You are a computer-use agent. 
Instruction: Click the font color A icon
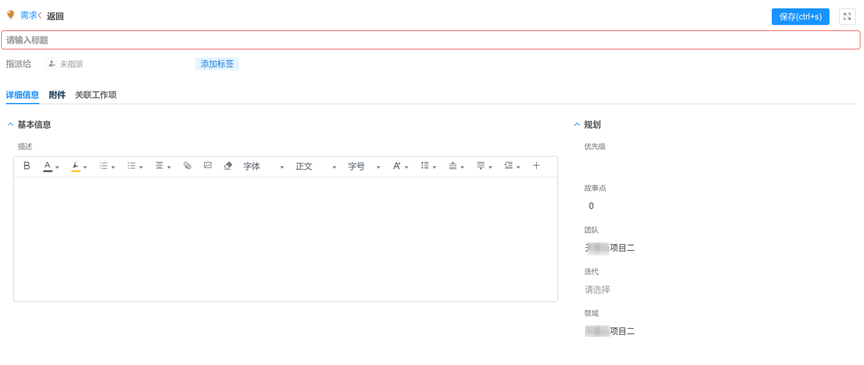pyautogui.click(x=48, y=166)
